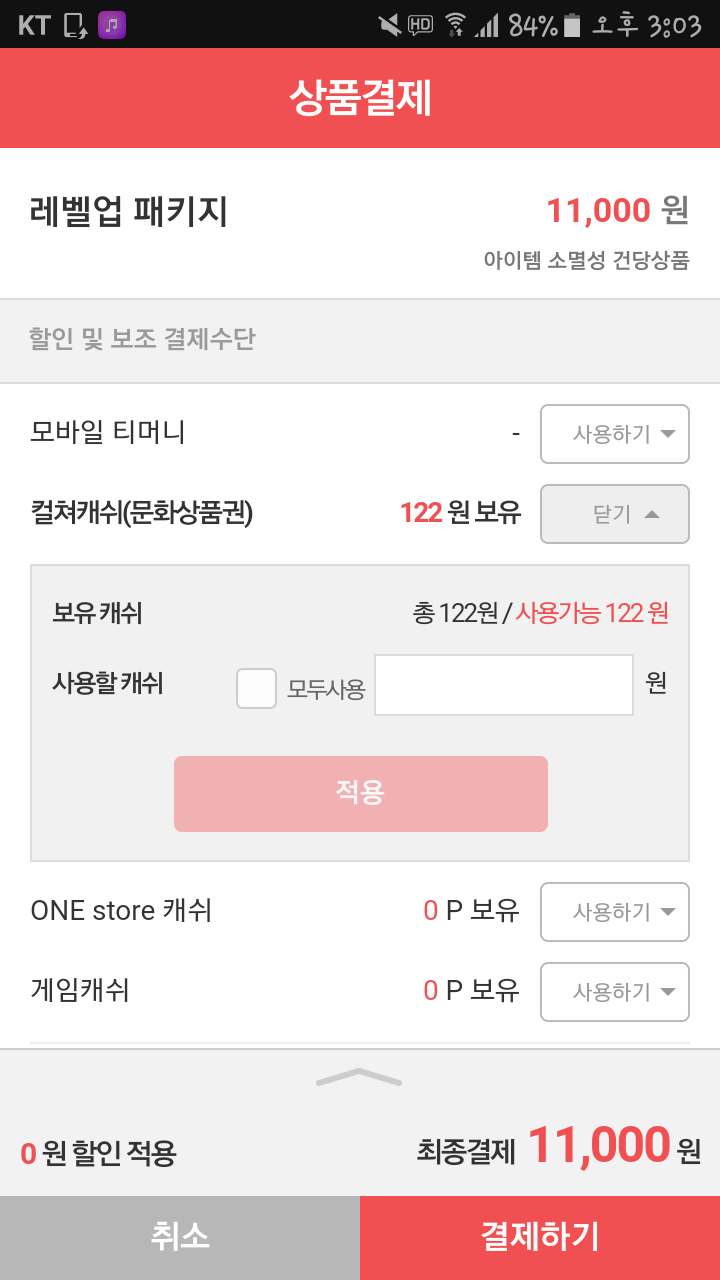Tap the muted sound status icon

[x=389, y=25]
